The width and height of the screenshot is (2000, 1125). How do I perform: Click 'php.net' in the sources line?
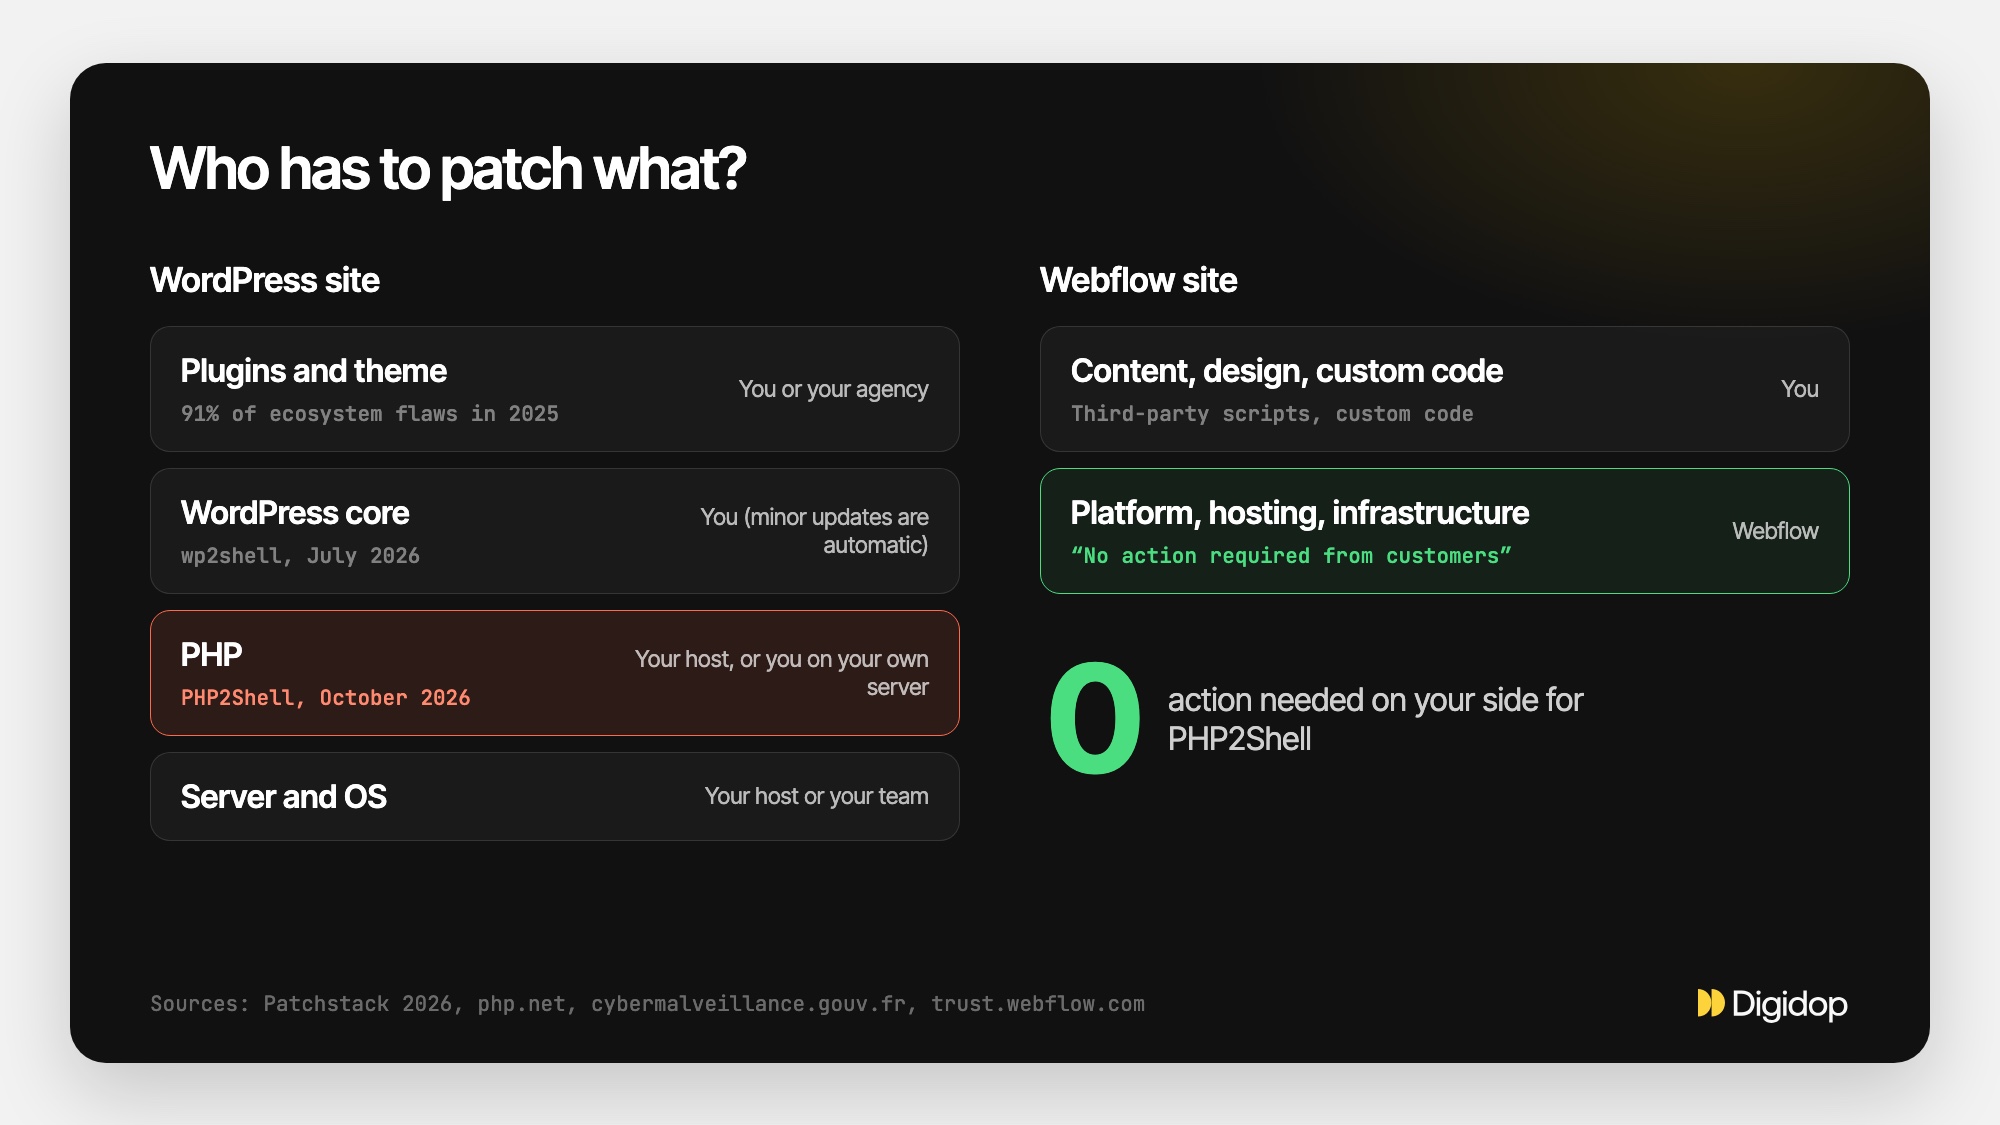pos(521,1004)
